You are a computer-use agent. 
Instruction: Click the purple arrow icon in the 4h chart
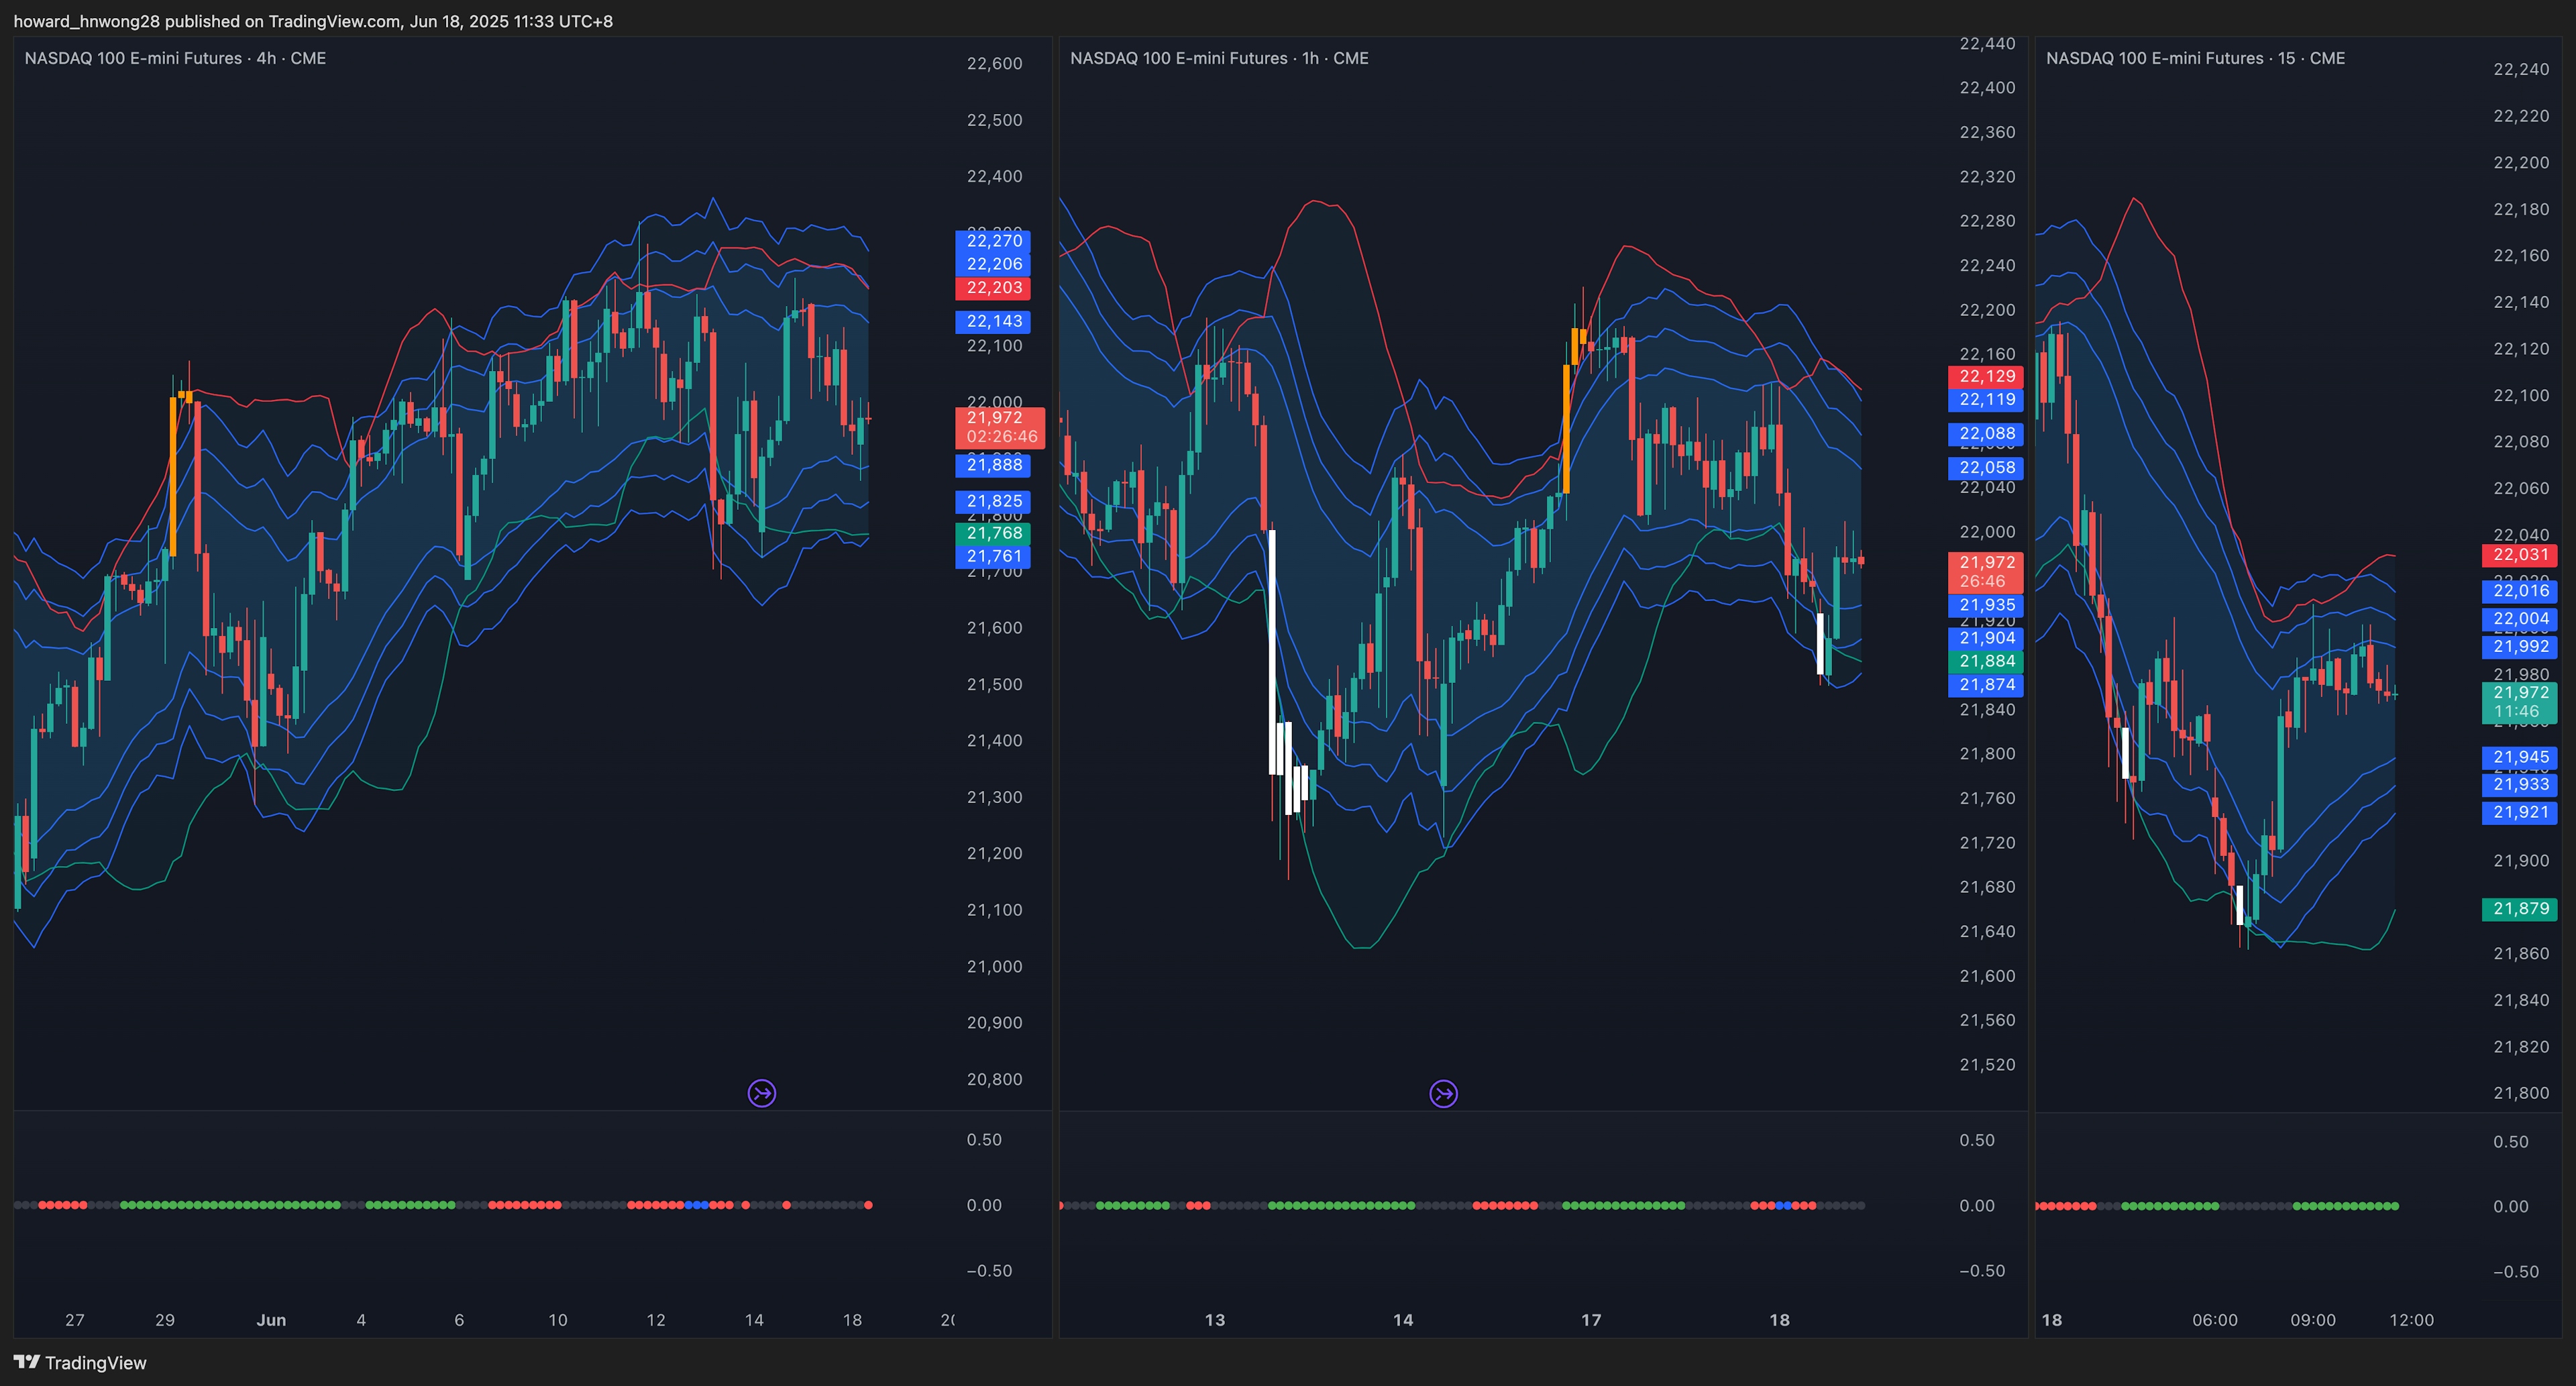762,1093
